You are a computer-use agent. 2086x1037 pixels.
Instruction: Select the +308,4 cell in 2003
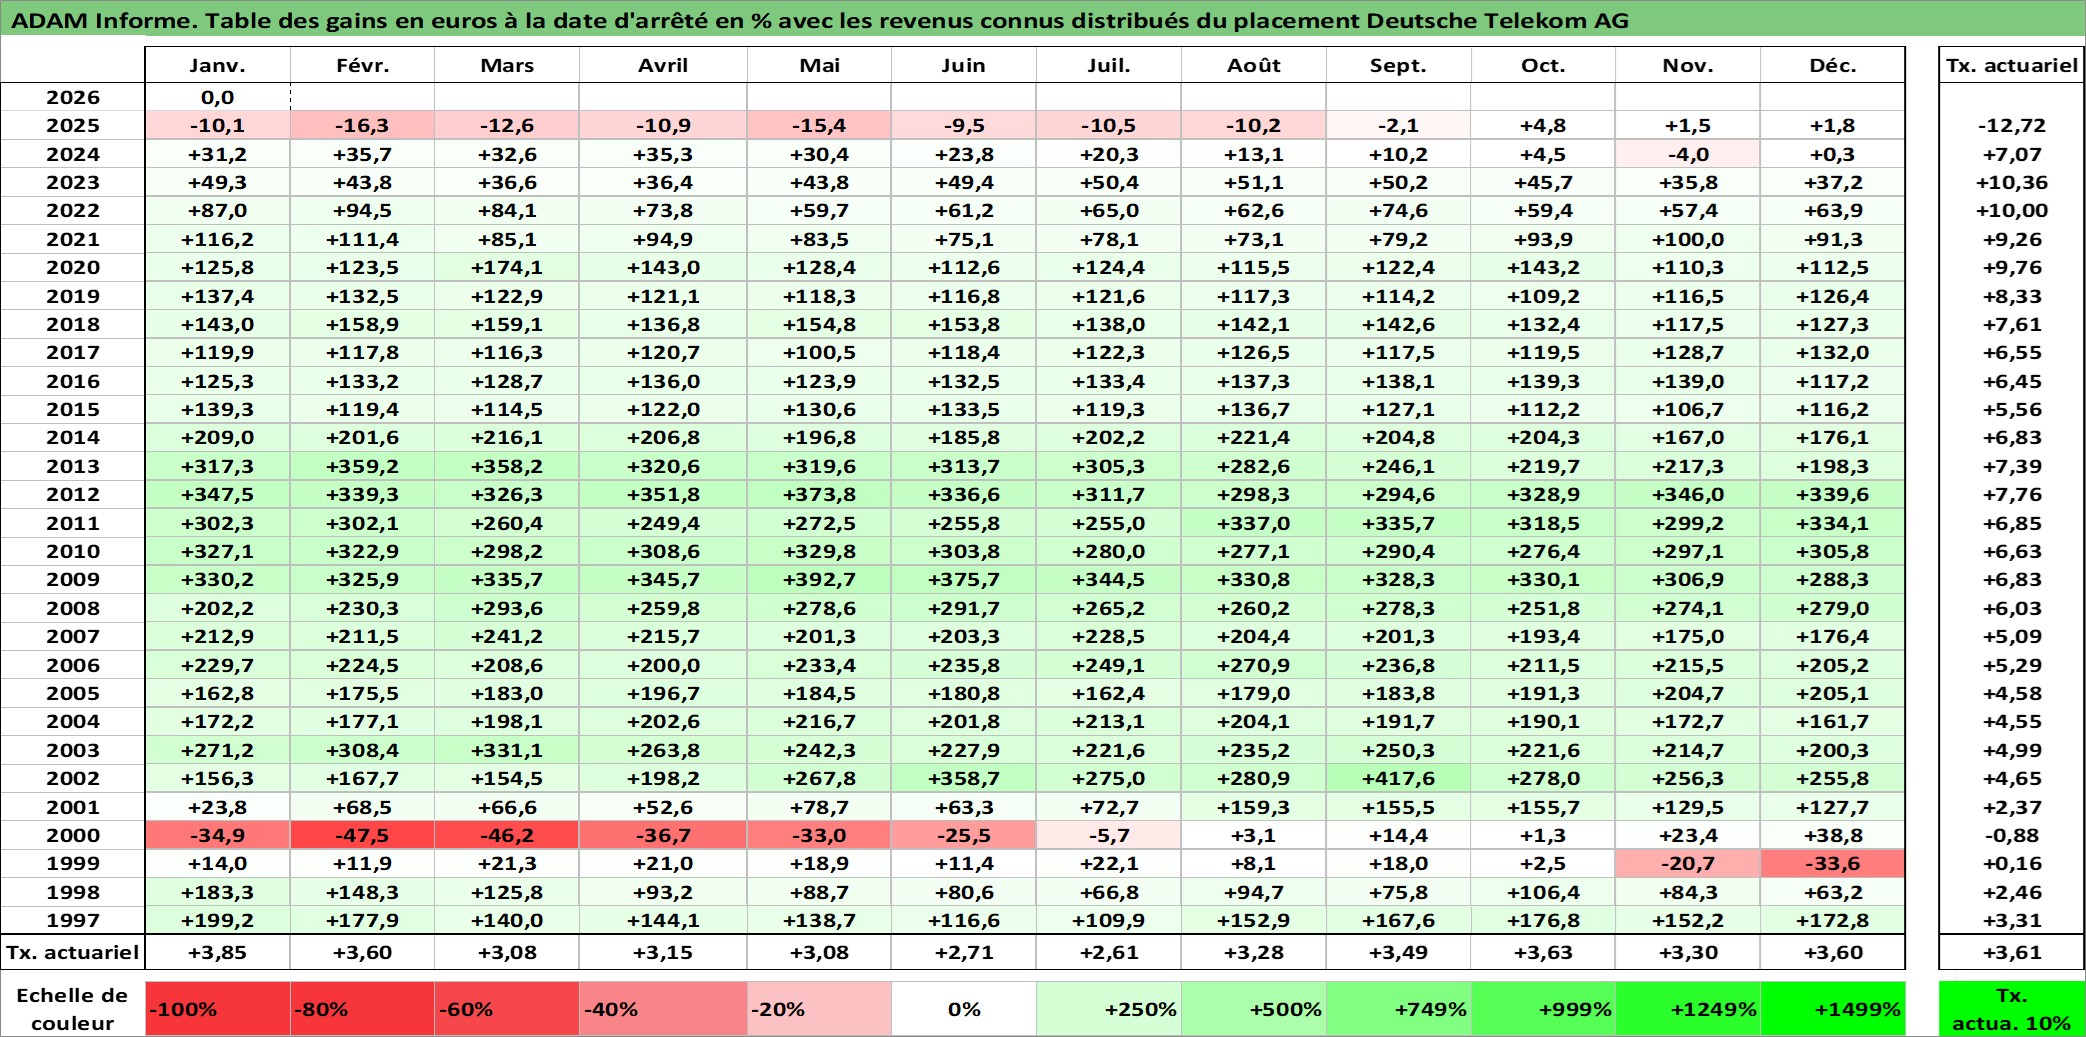pyautogui.click(x=362, y=750)
